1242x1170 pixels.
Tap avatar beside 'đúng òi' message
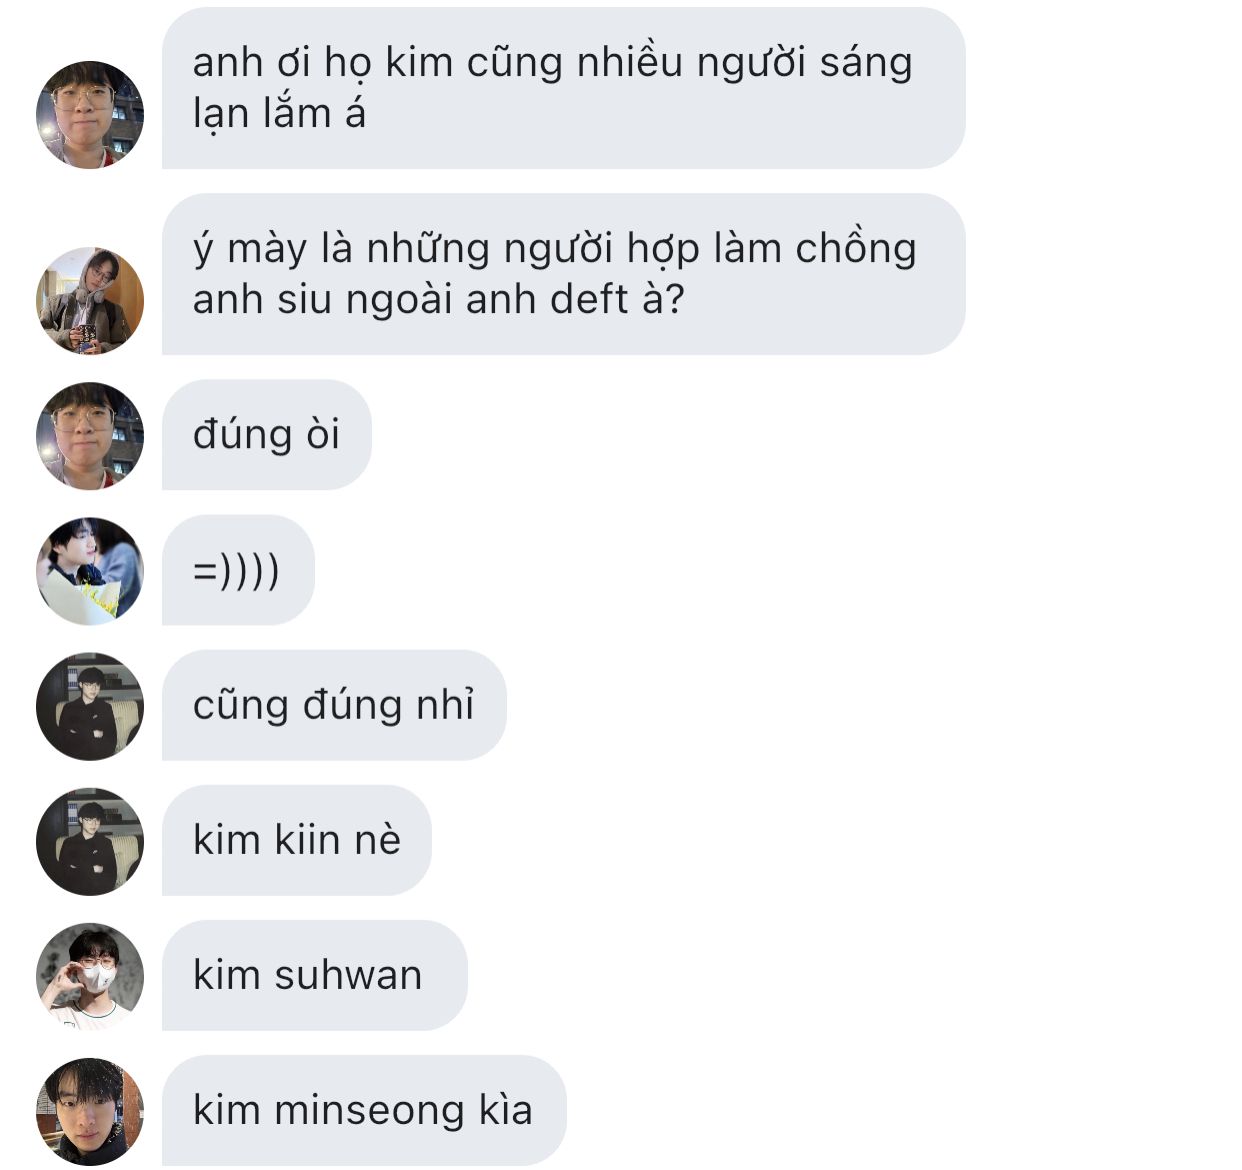[x=90, y=435]
